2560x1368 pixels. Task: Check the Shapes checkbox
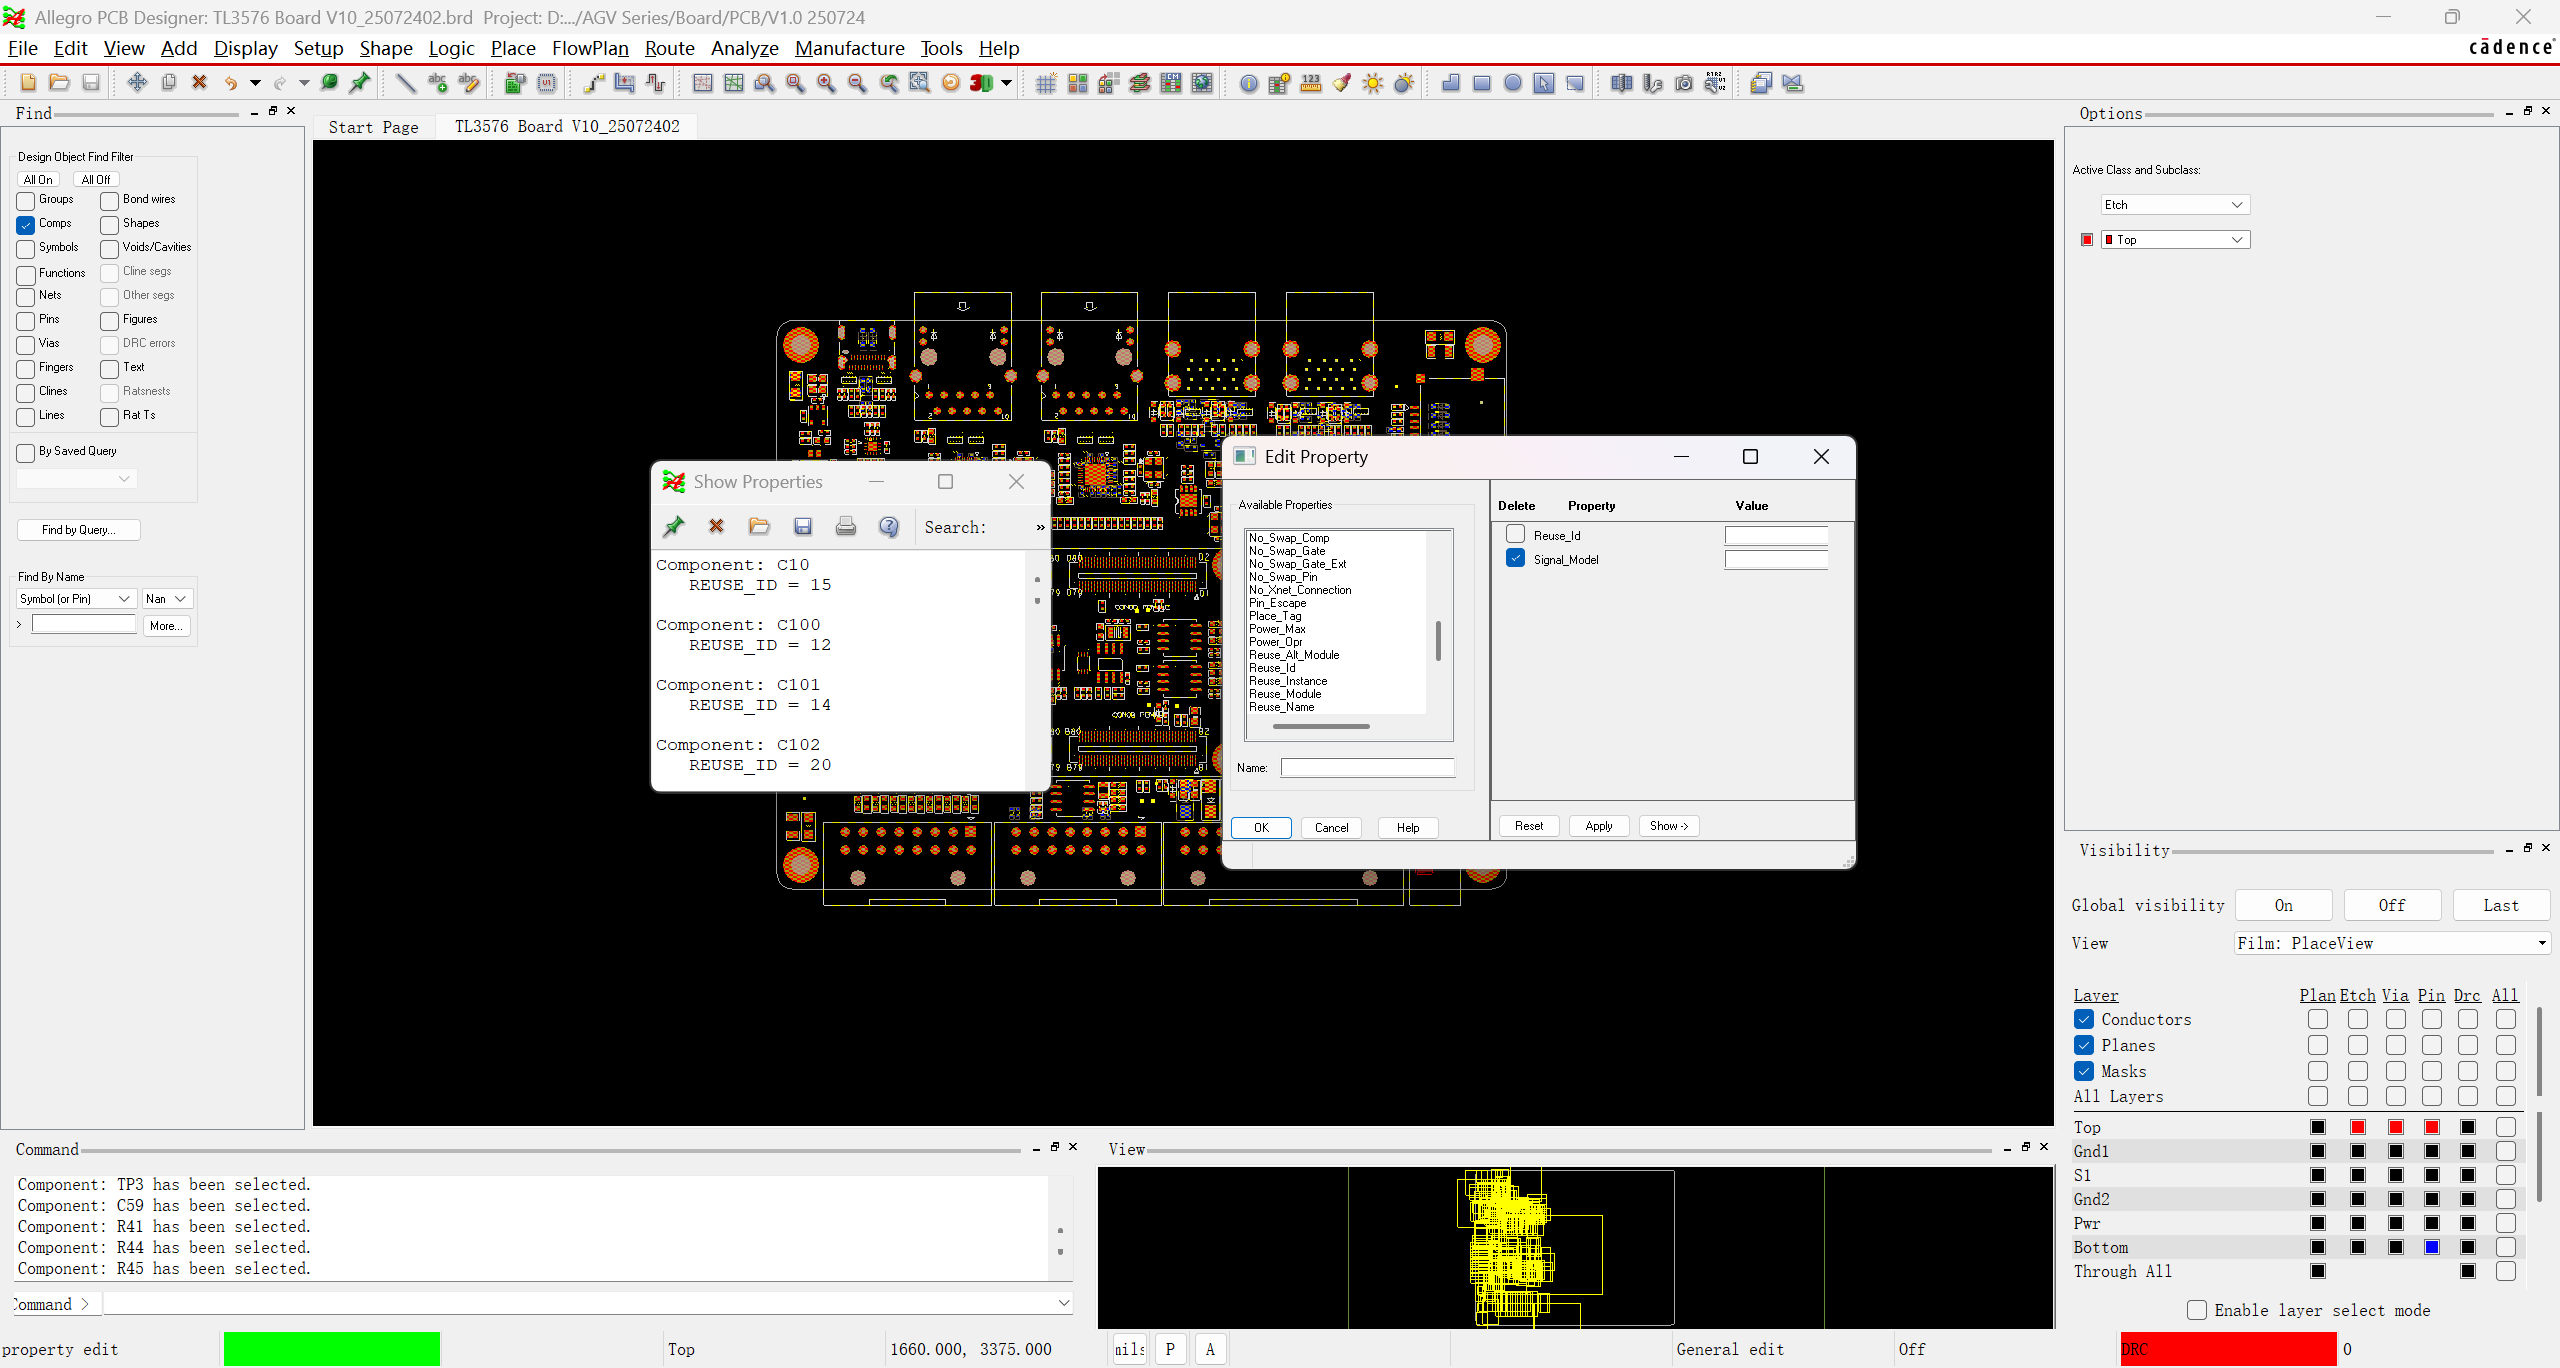click(x=110, y=225)
